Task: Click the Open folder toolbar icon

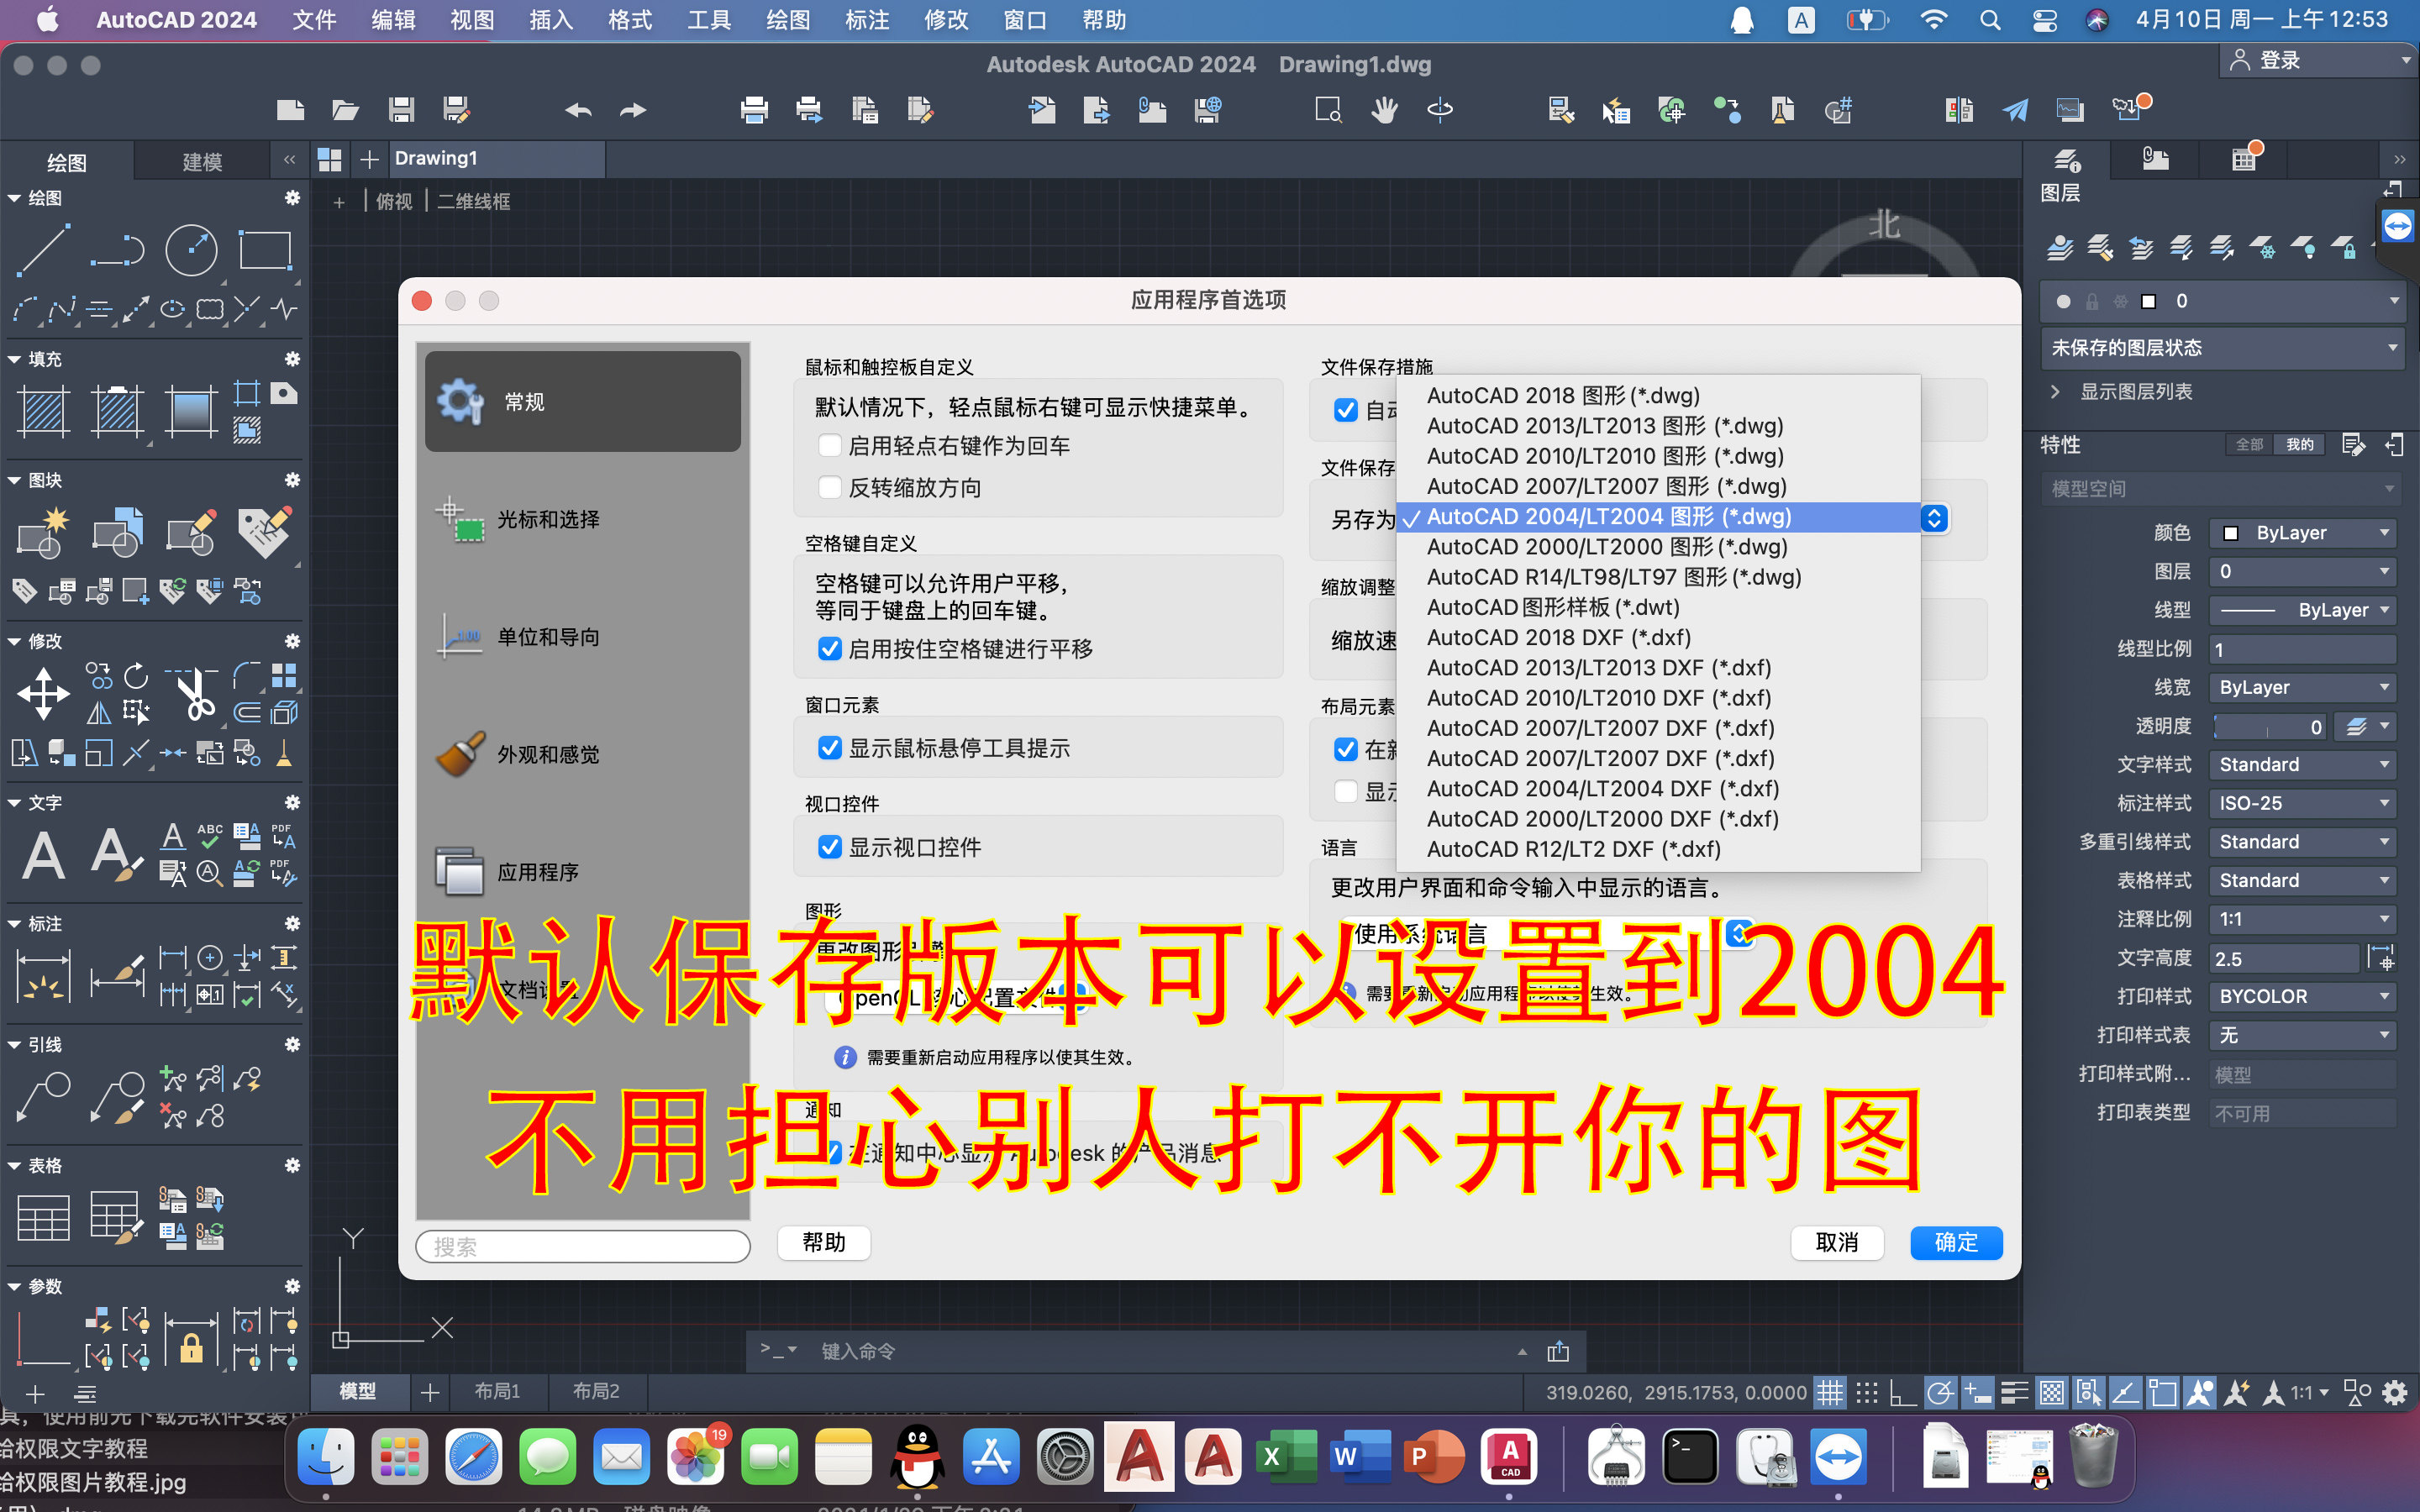Action: [x=346, y=109]
